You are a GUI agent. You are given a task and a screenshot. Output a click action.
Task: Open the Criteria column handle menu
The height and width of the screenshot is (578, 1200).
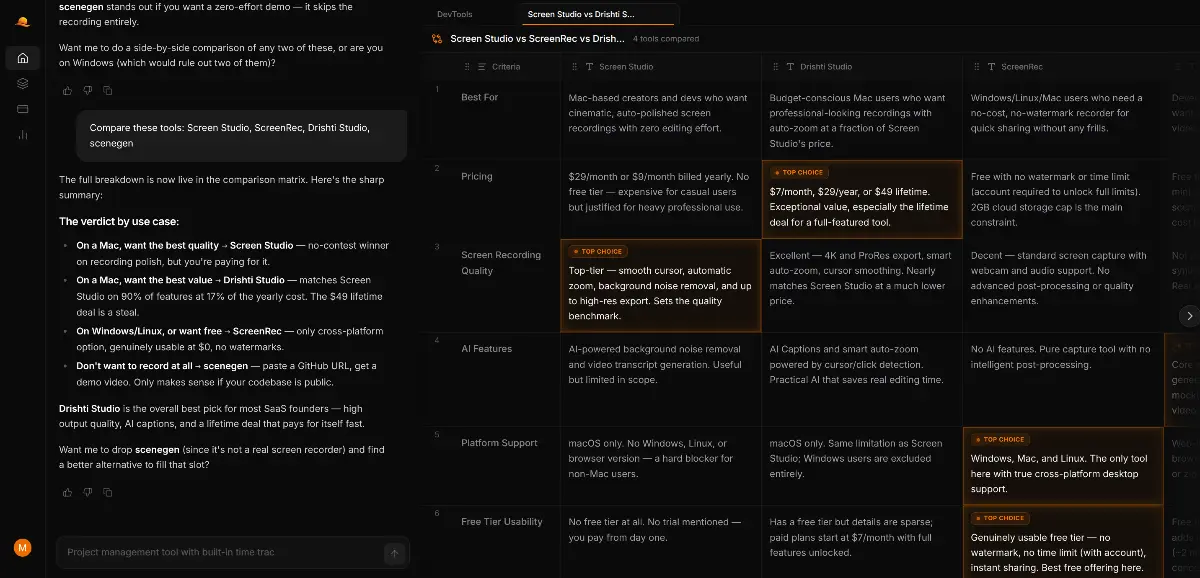pos(466,66)
